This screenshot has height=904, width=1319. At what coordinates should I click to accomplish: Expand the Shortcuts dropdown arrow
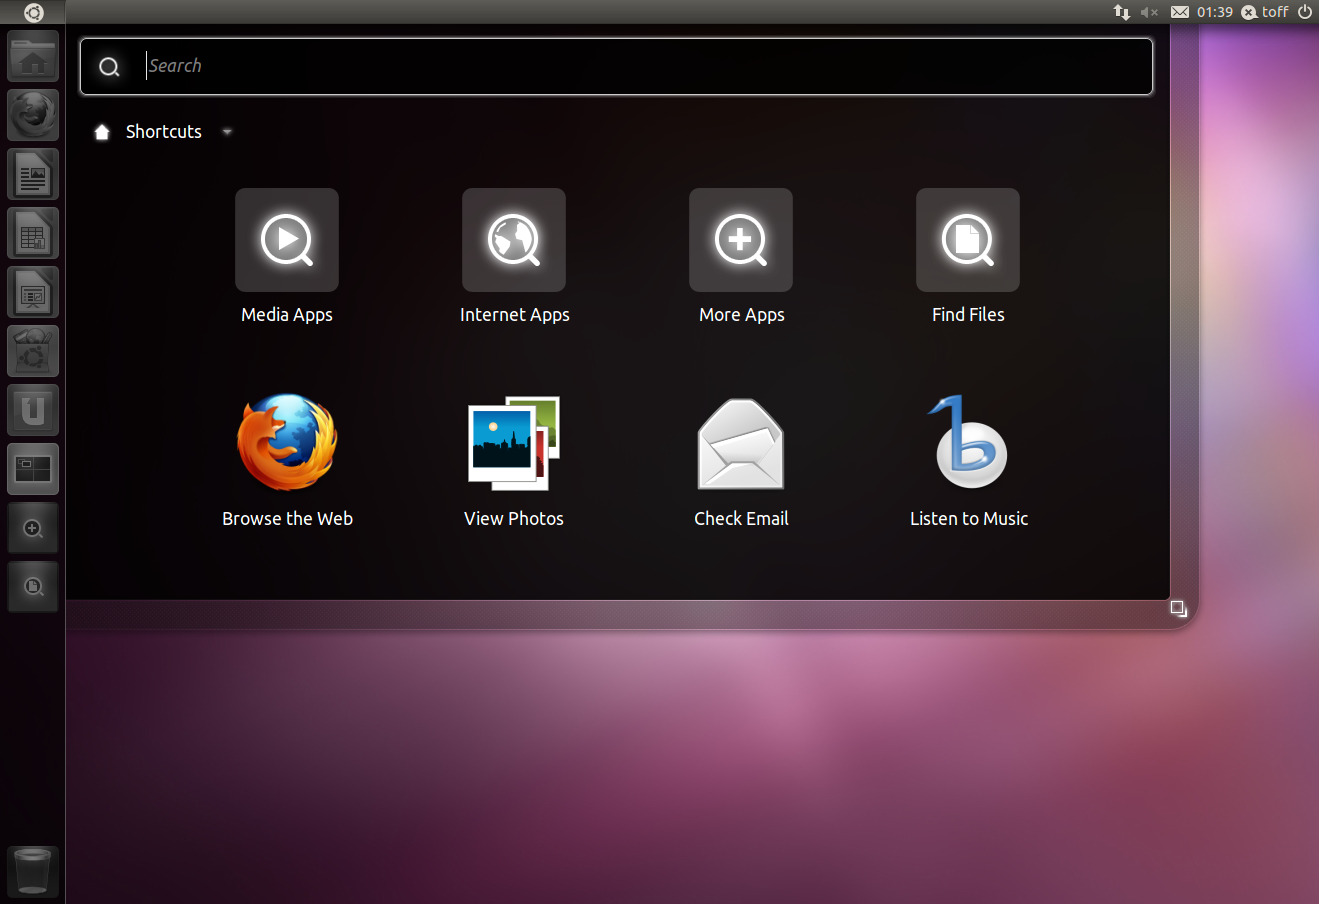coord(227,132)
